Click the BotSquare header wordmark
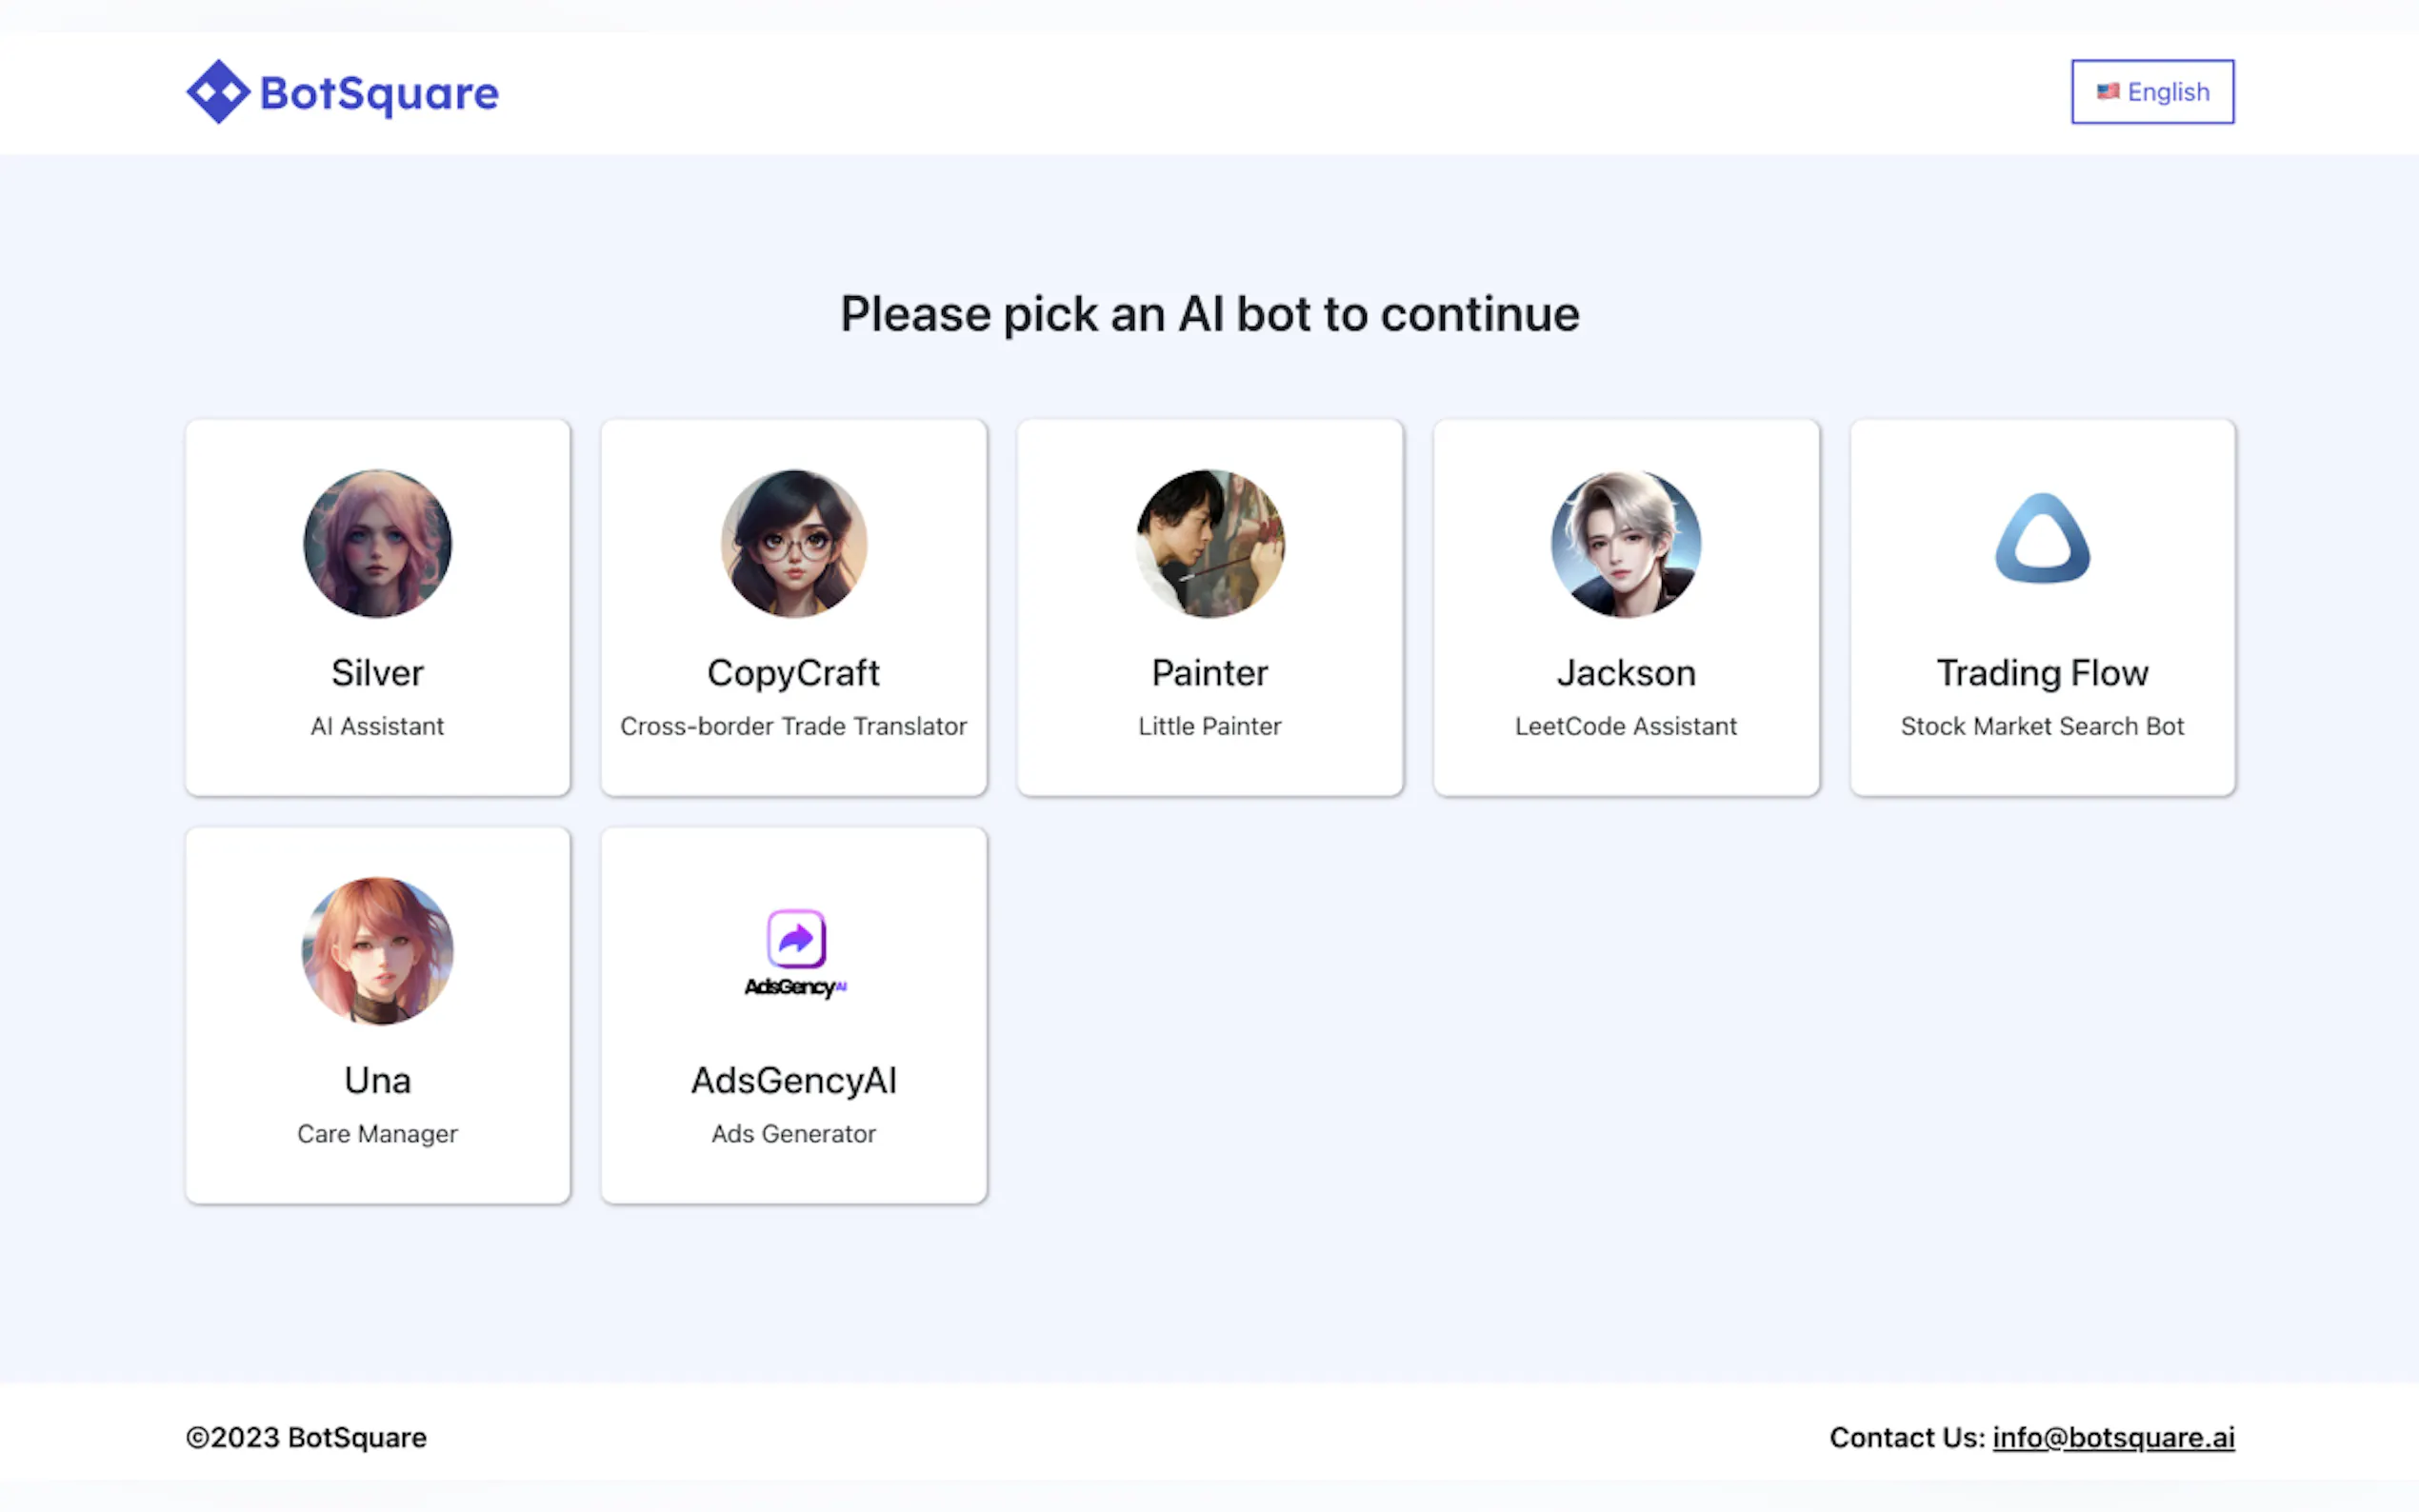 (379, 93)
